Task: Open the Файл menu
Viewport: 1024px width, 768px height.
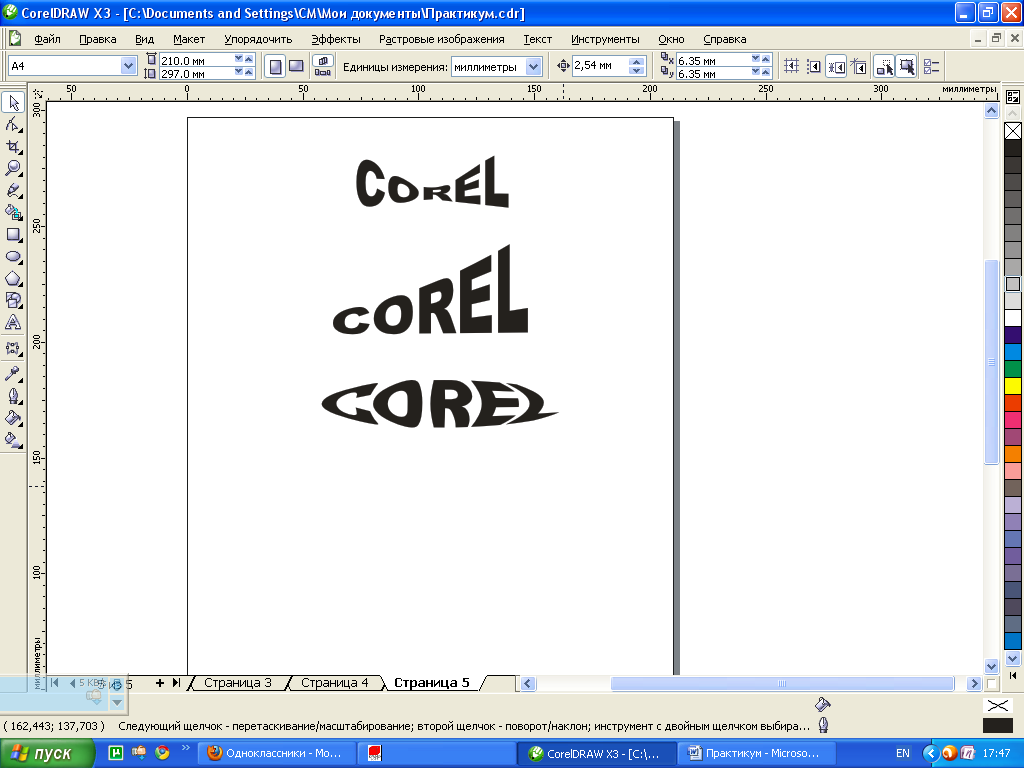Action: [47, 39]
